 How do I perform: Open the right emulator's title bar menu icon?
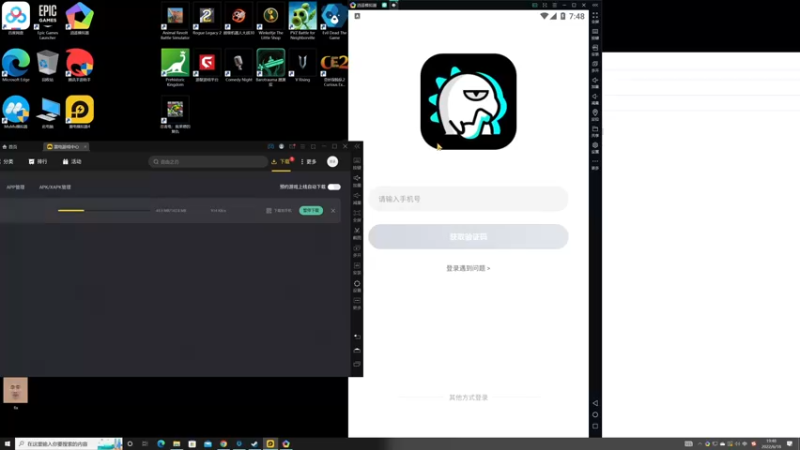tap(555, 5)
